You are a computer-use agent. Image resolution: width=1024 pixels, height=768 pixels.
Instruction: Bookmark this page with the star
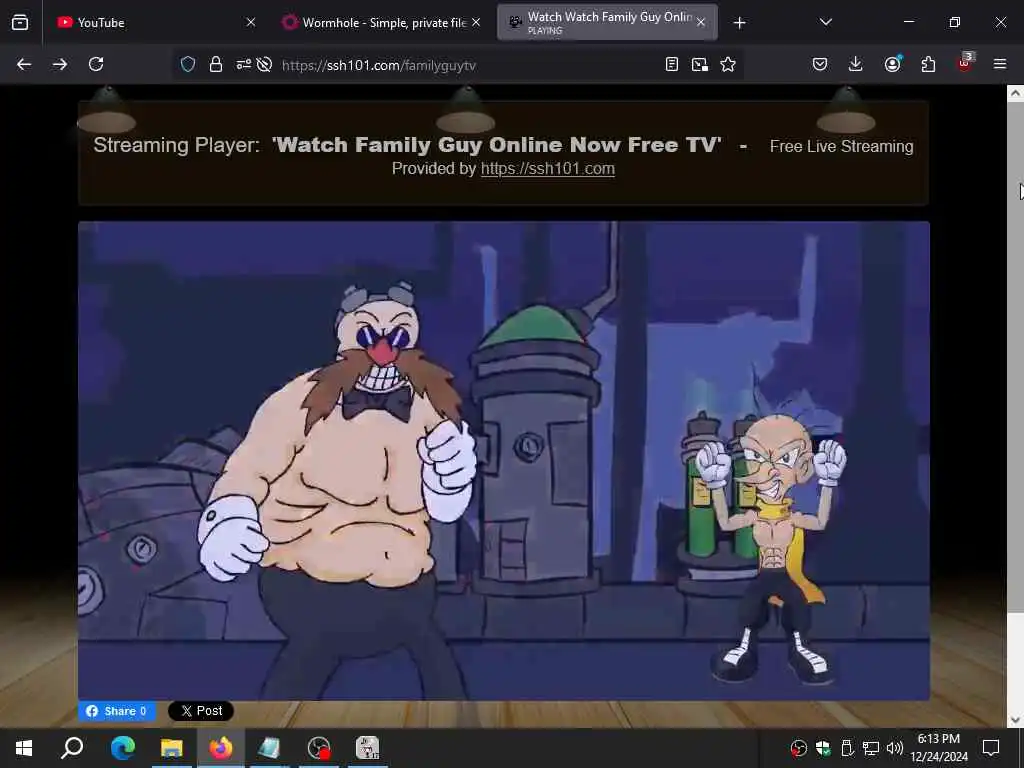click(728, 64)
